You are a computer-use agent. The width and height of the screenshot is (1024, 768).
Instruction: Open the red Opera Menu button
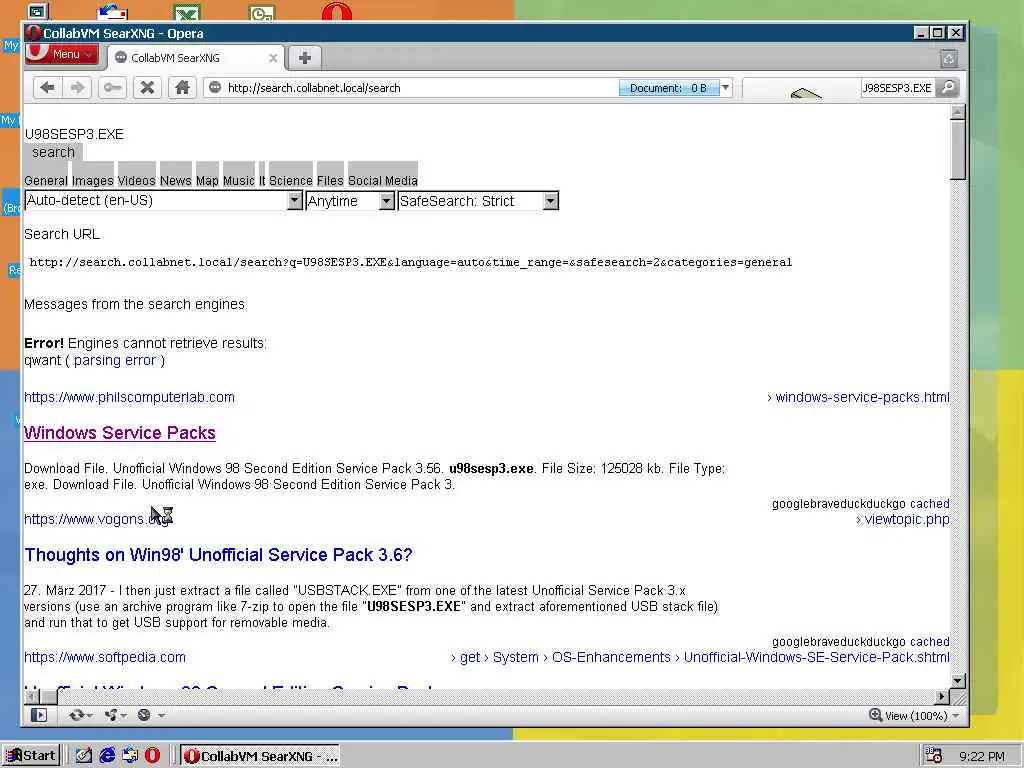[x=61, y=54]
